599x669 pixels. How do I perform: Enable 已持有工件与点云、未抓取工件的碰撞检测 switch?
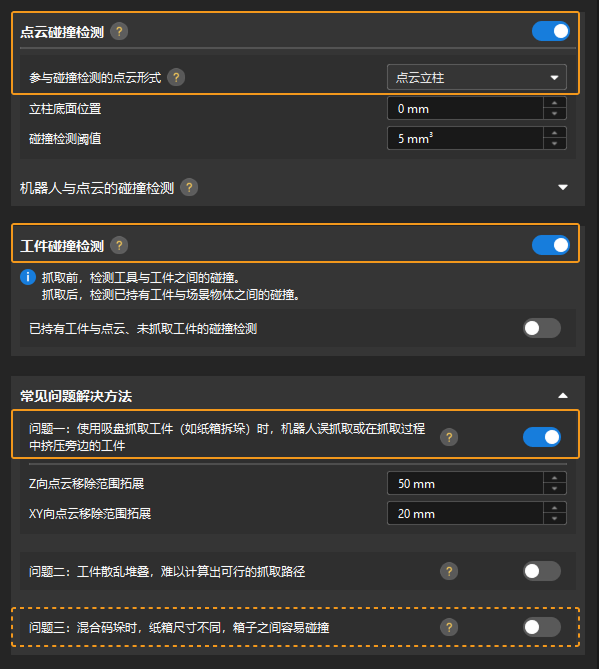pos(542,329)
